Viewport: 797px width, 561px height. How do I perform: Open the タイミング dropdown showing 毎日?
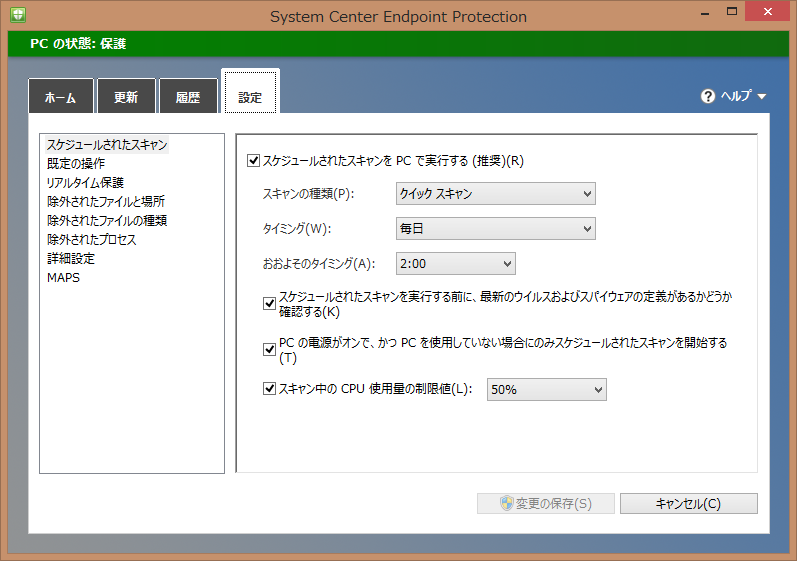(496, 229)
